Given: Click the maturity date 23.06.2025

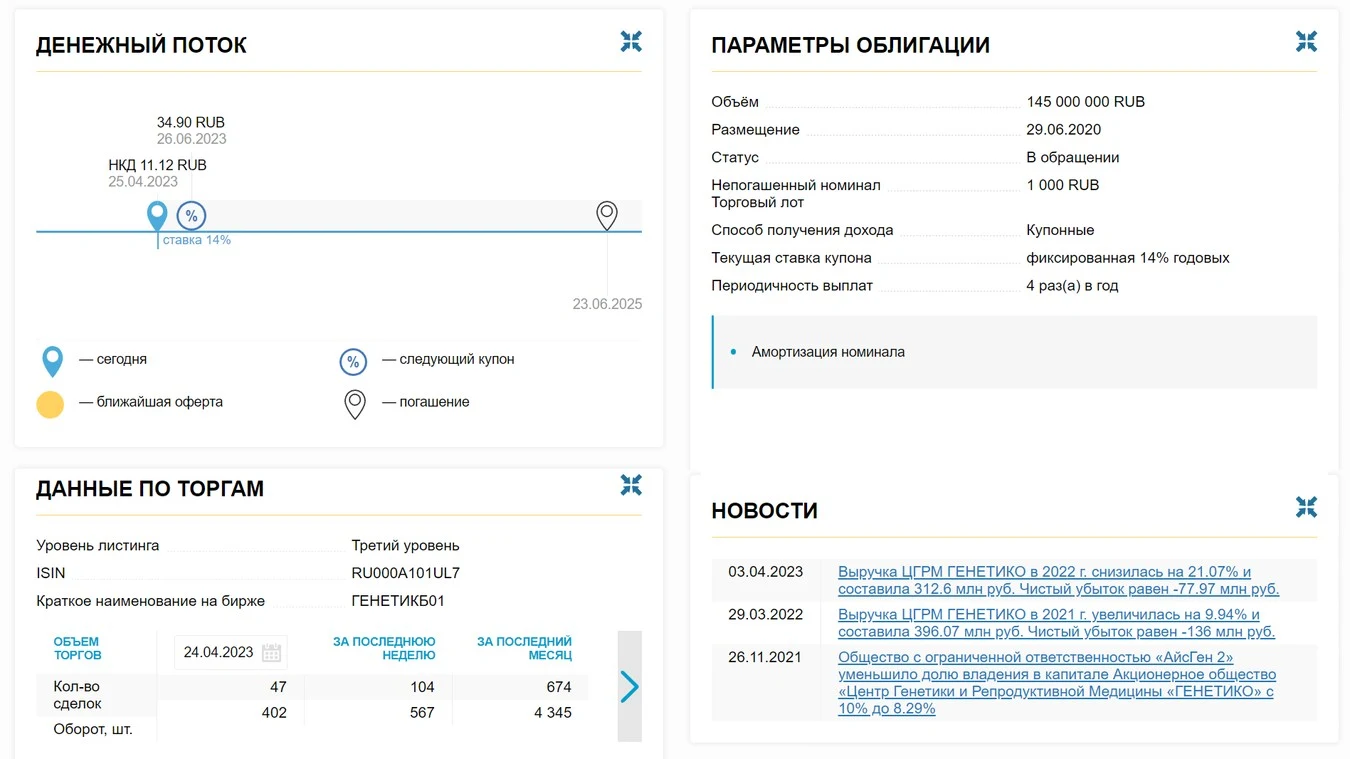Looking at the screenshot, I should point(607,304).
